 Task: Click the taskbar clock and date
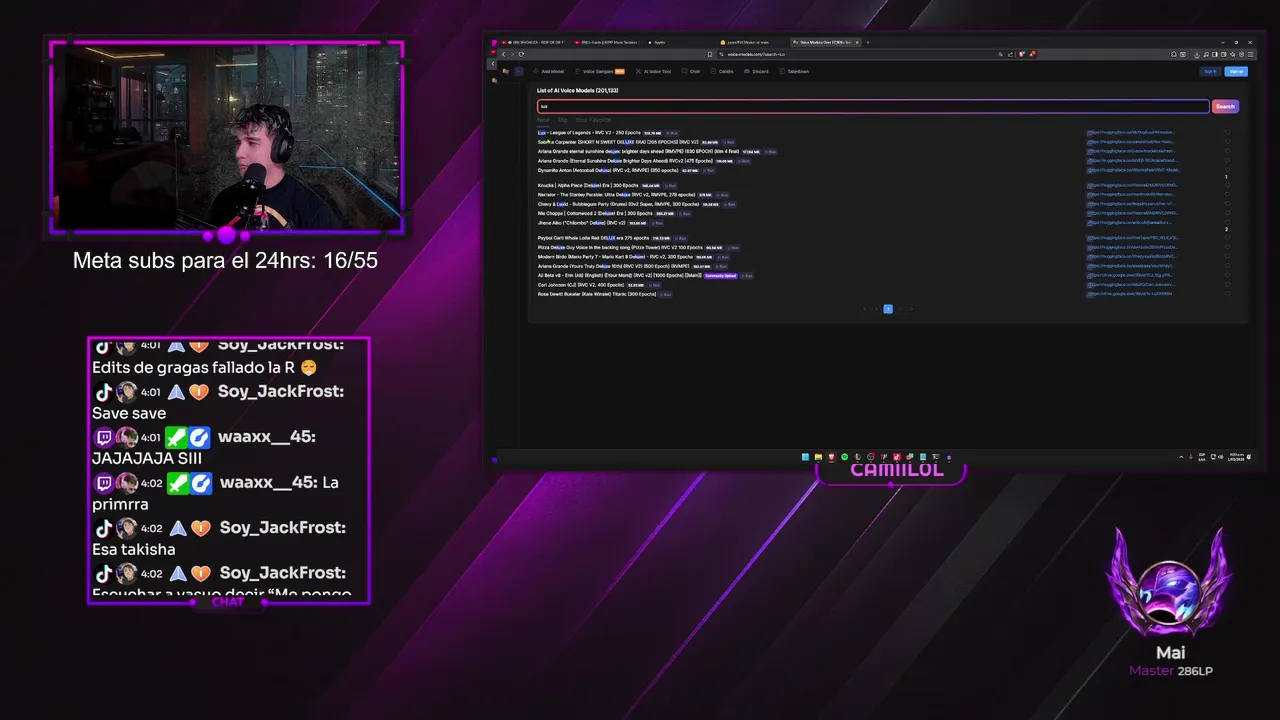pos(1237,457)
